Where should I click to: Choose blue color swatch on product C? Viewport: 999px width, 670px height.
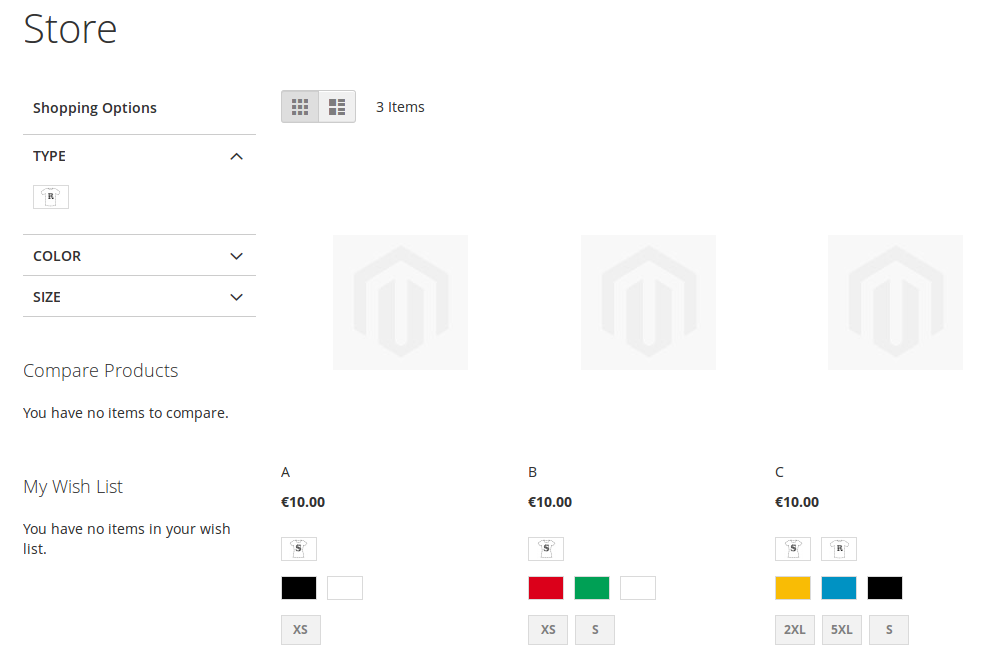(839, 588)
